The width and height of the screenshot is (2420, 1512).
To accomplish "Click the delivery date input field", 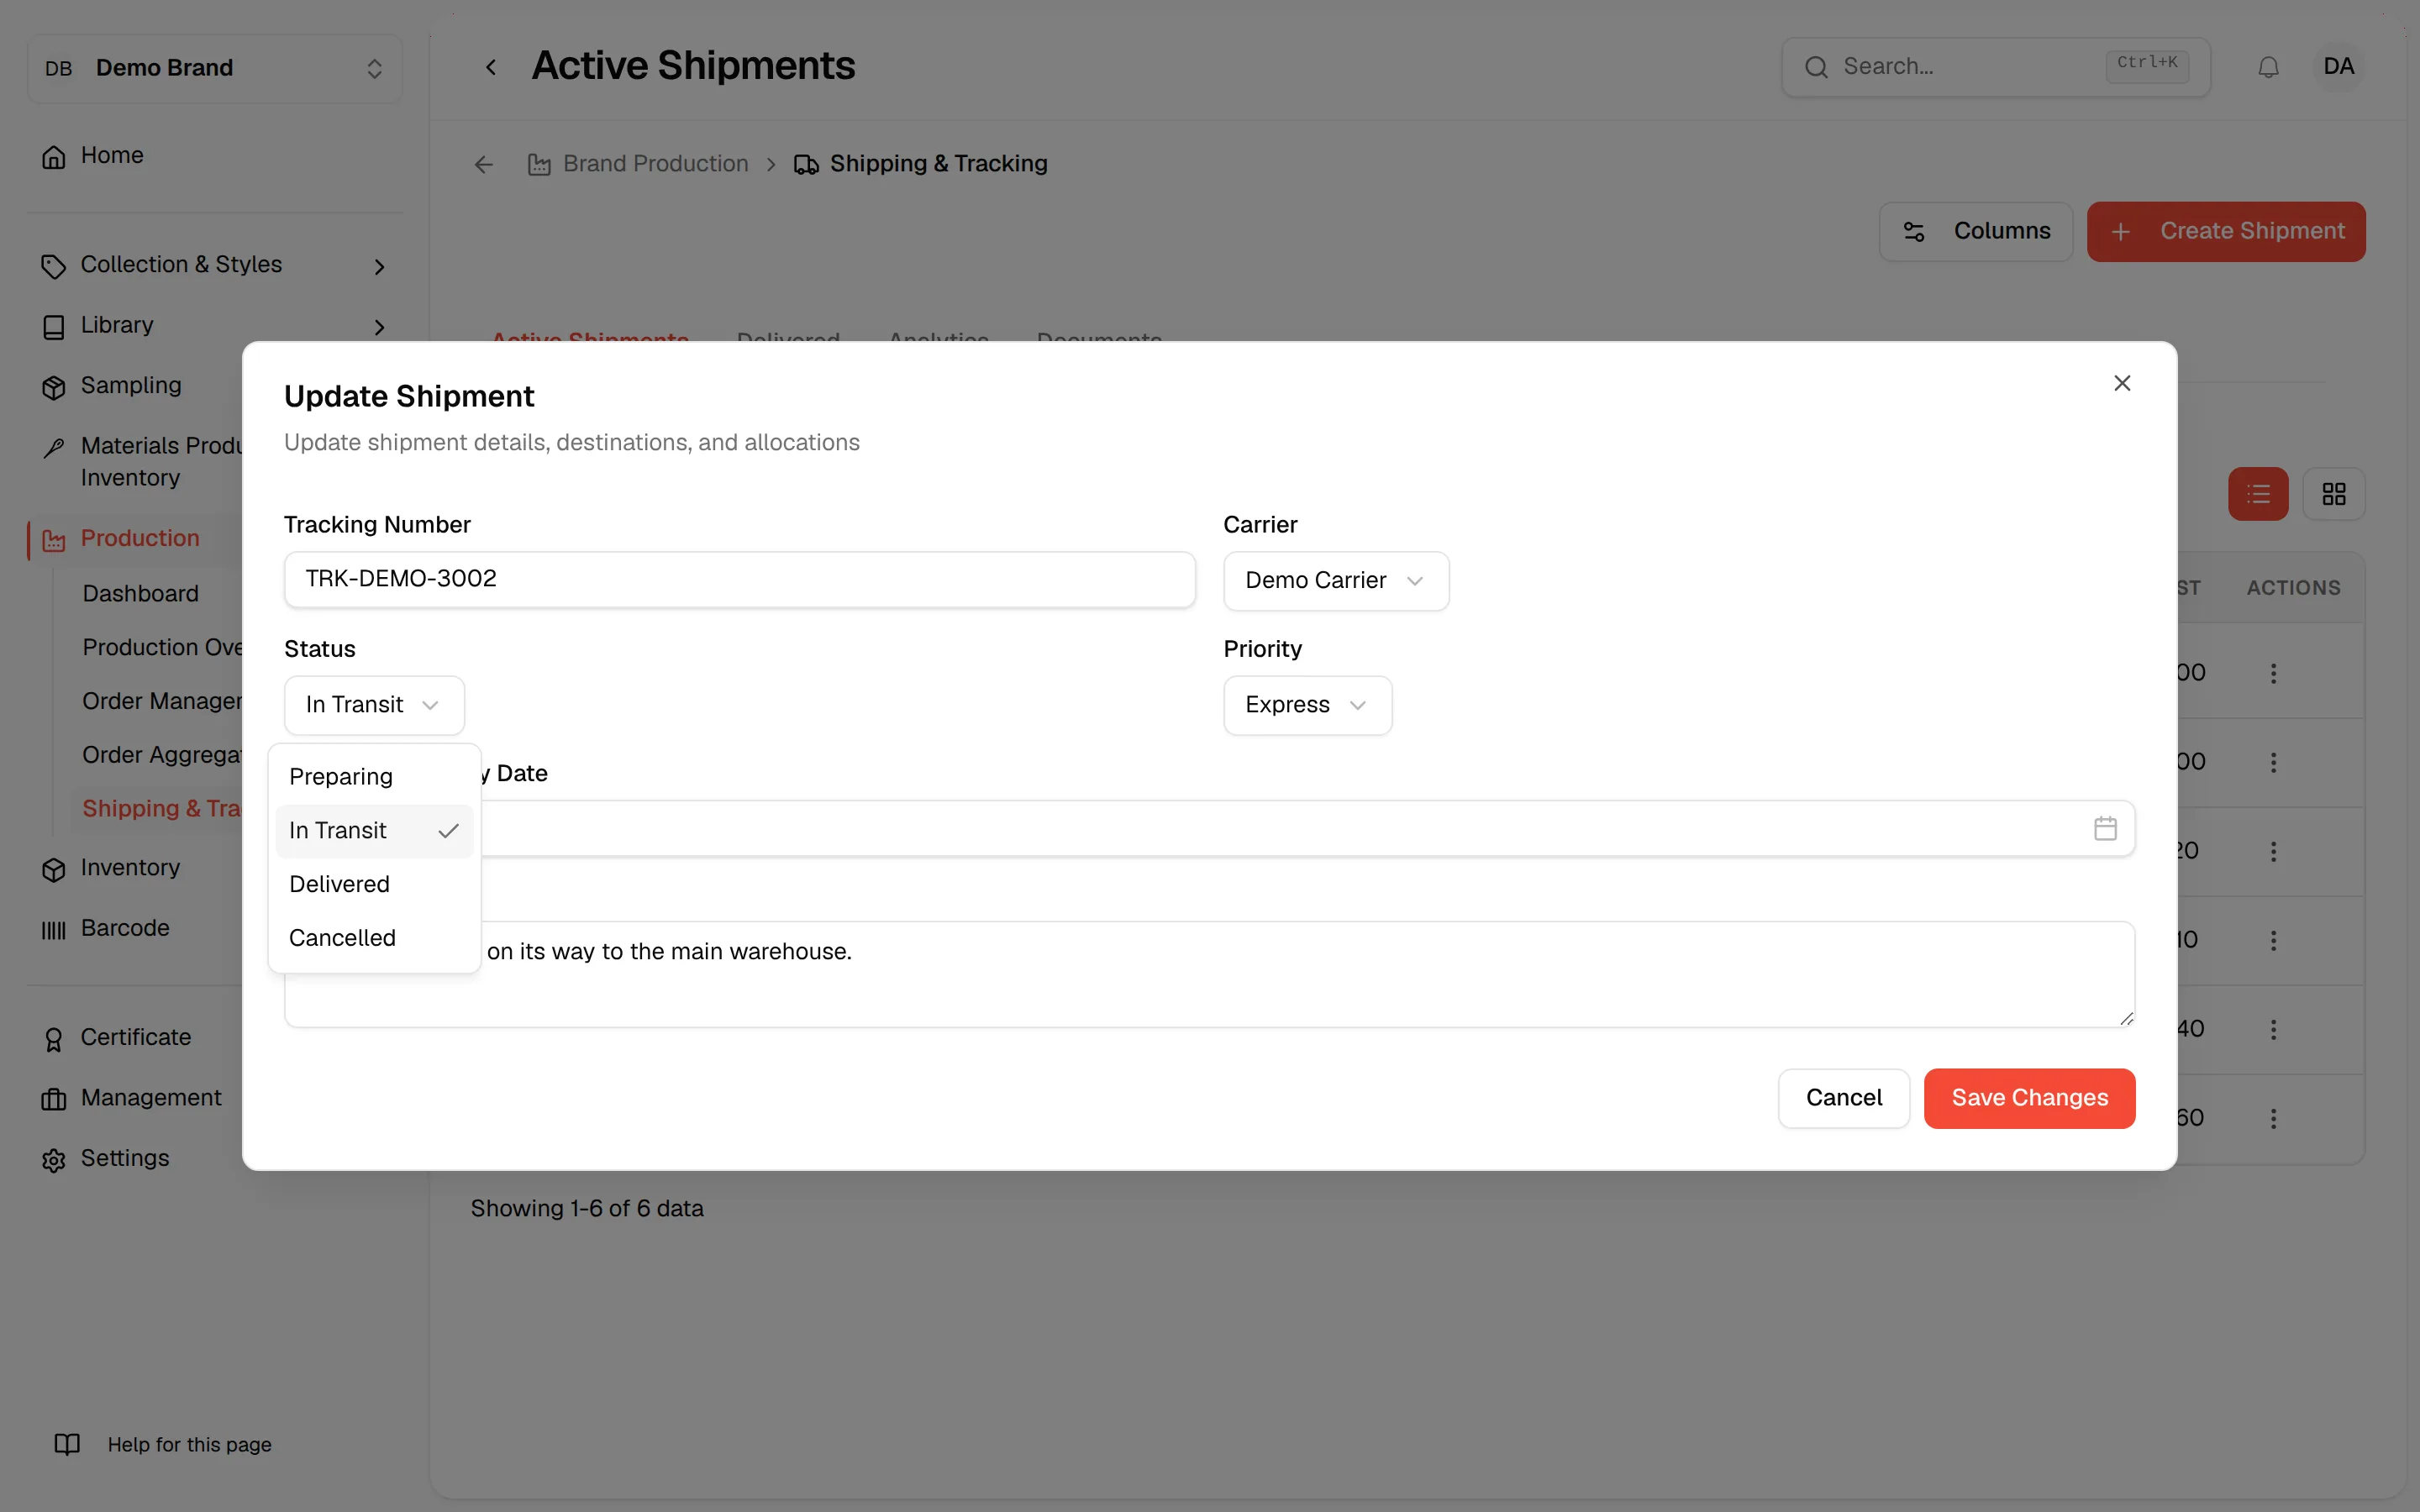I will pyautogui.click(x=1209, y=828).
